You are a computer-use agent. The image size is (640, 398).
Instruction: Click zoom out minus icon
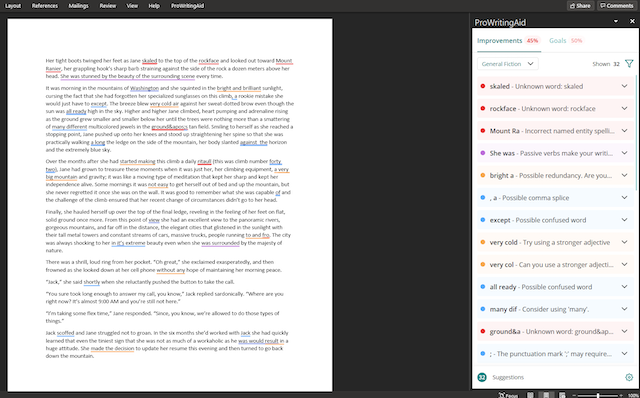[574, 395]
